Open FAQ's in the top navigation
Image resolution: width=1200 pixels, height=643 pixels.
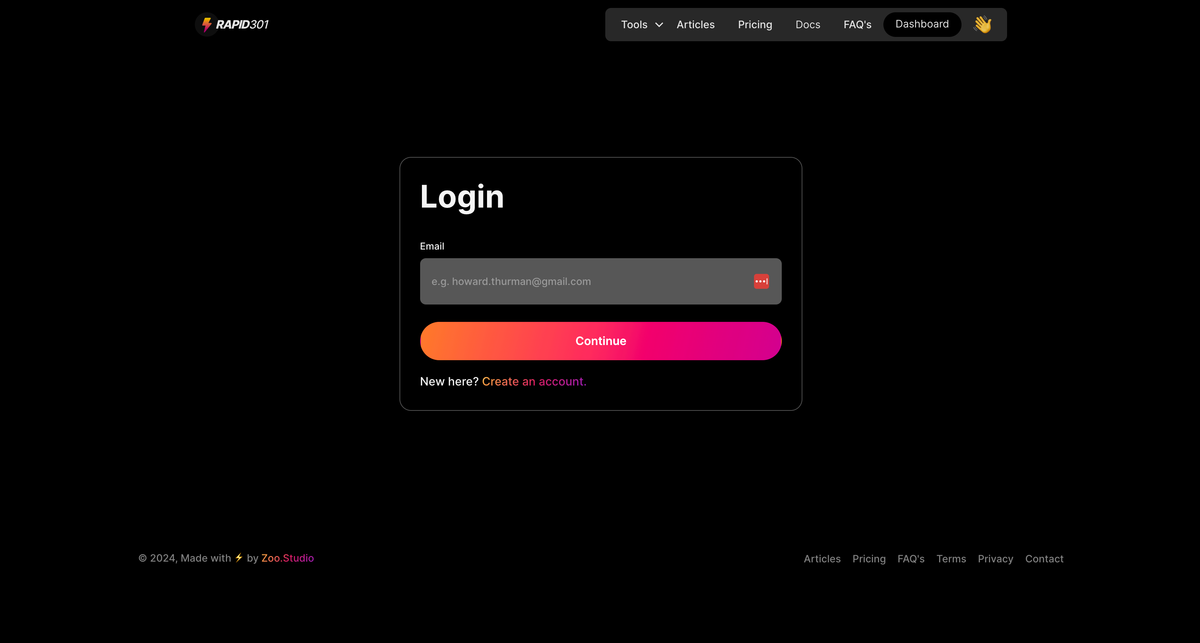pyautogui.click(x=857, y=25)
